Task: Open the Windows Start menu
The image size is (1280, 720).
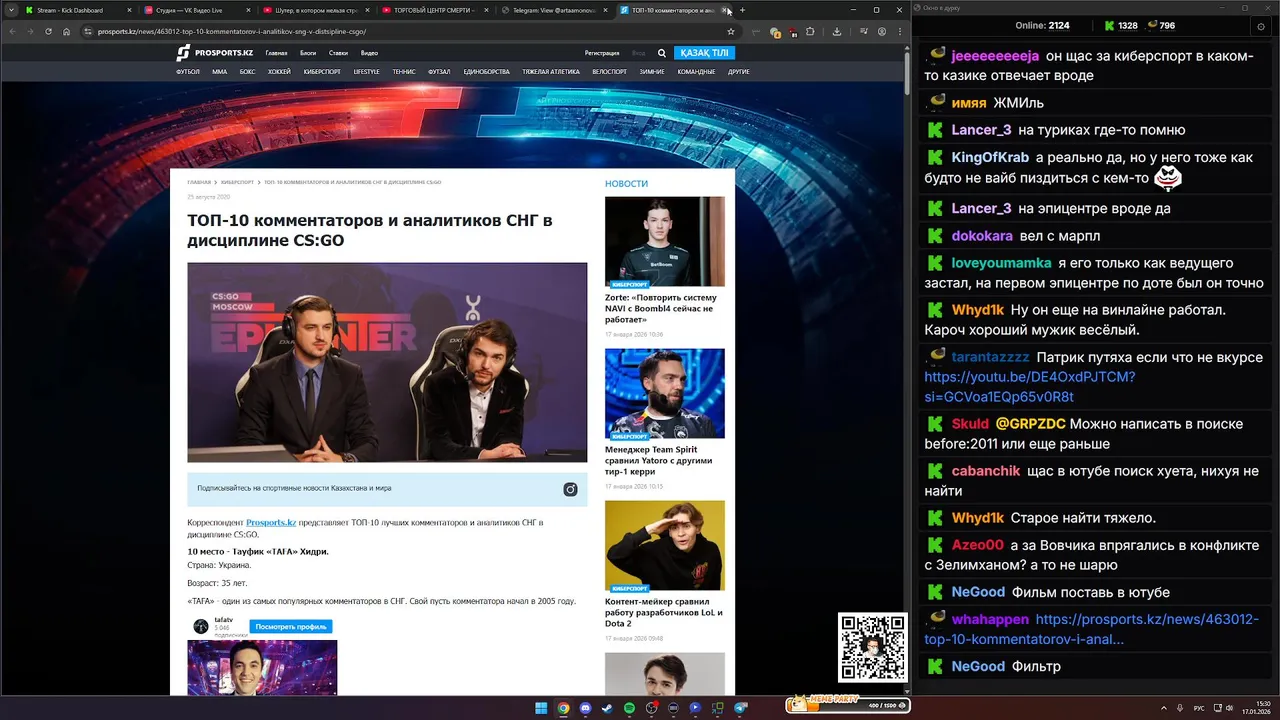Action: pos(541,708)
